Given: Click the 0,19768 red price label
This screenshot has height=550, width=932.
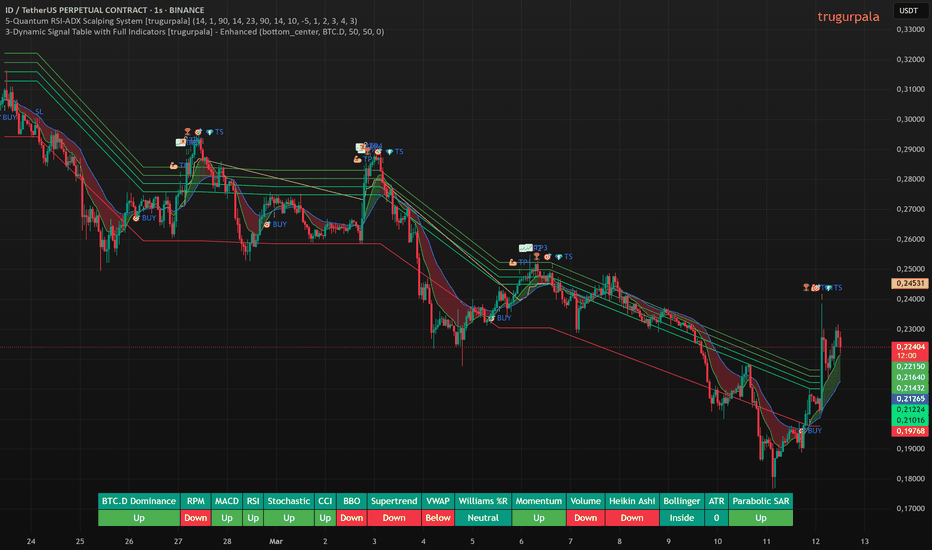Looking at the screenshot, I should click(x=910, y=431).
